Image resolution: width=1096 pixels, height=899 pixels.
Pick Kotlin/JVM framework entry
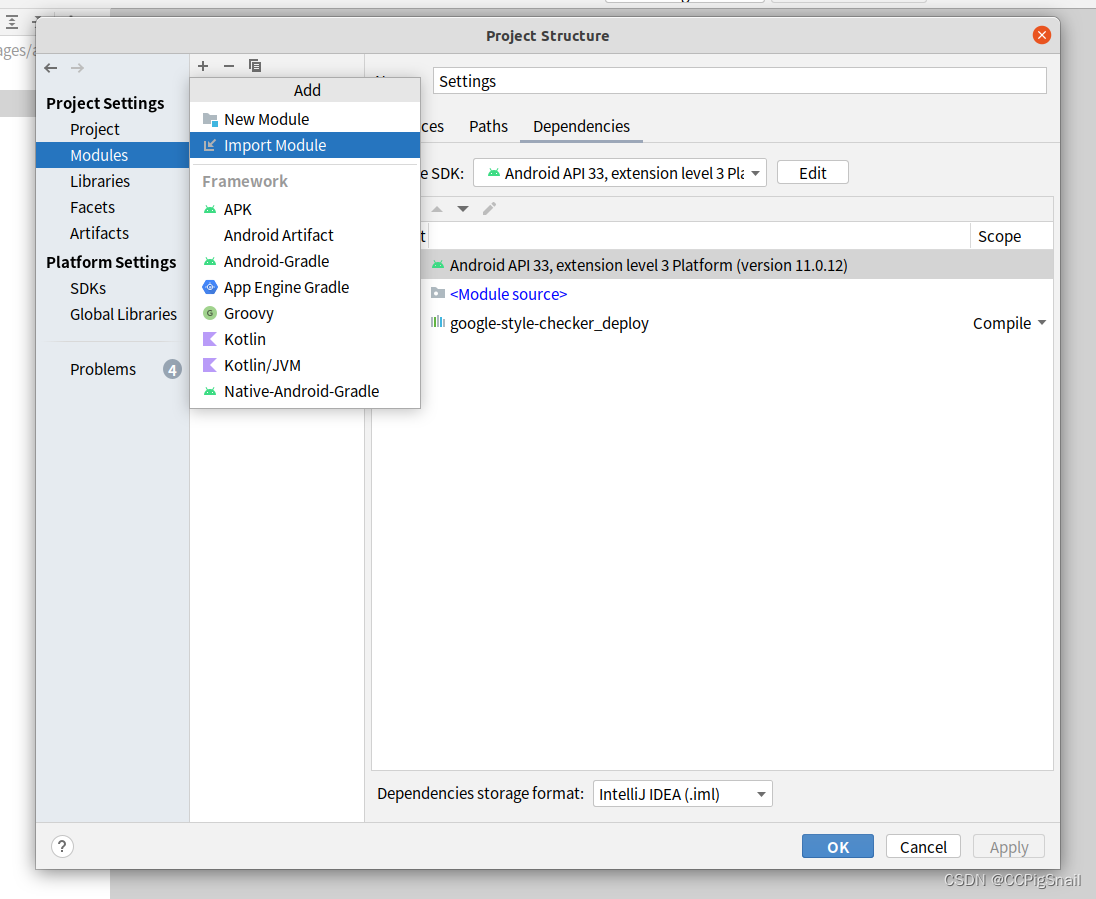305,365
